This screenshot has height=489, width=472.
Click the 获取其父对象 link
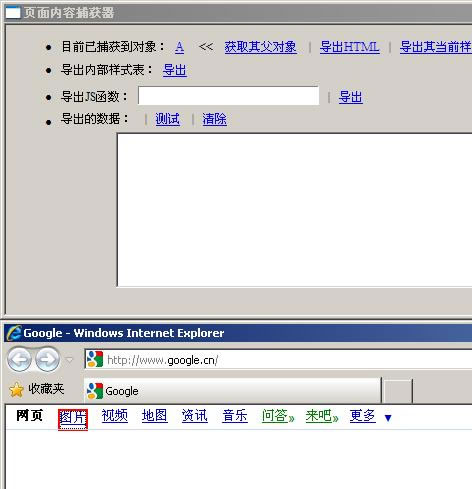pyautogui.click(x=260, y=47)
